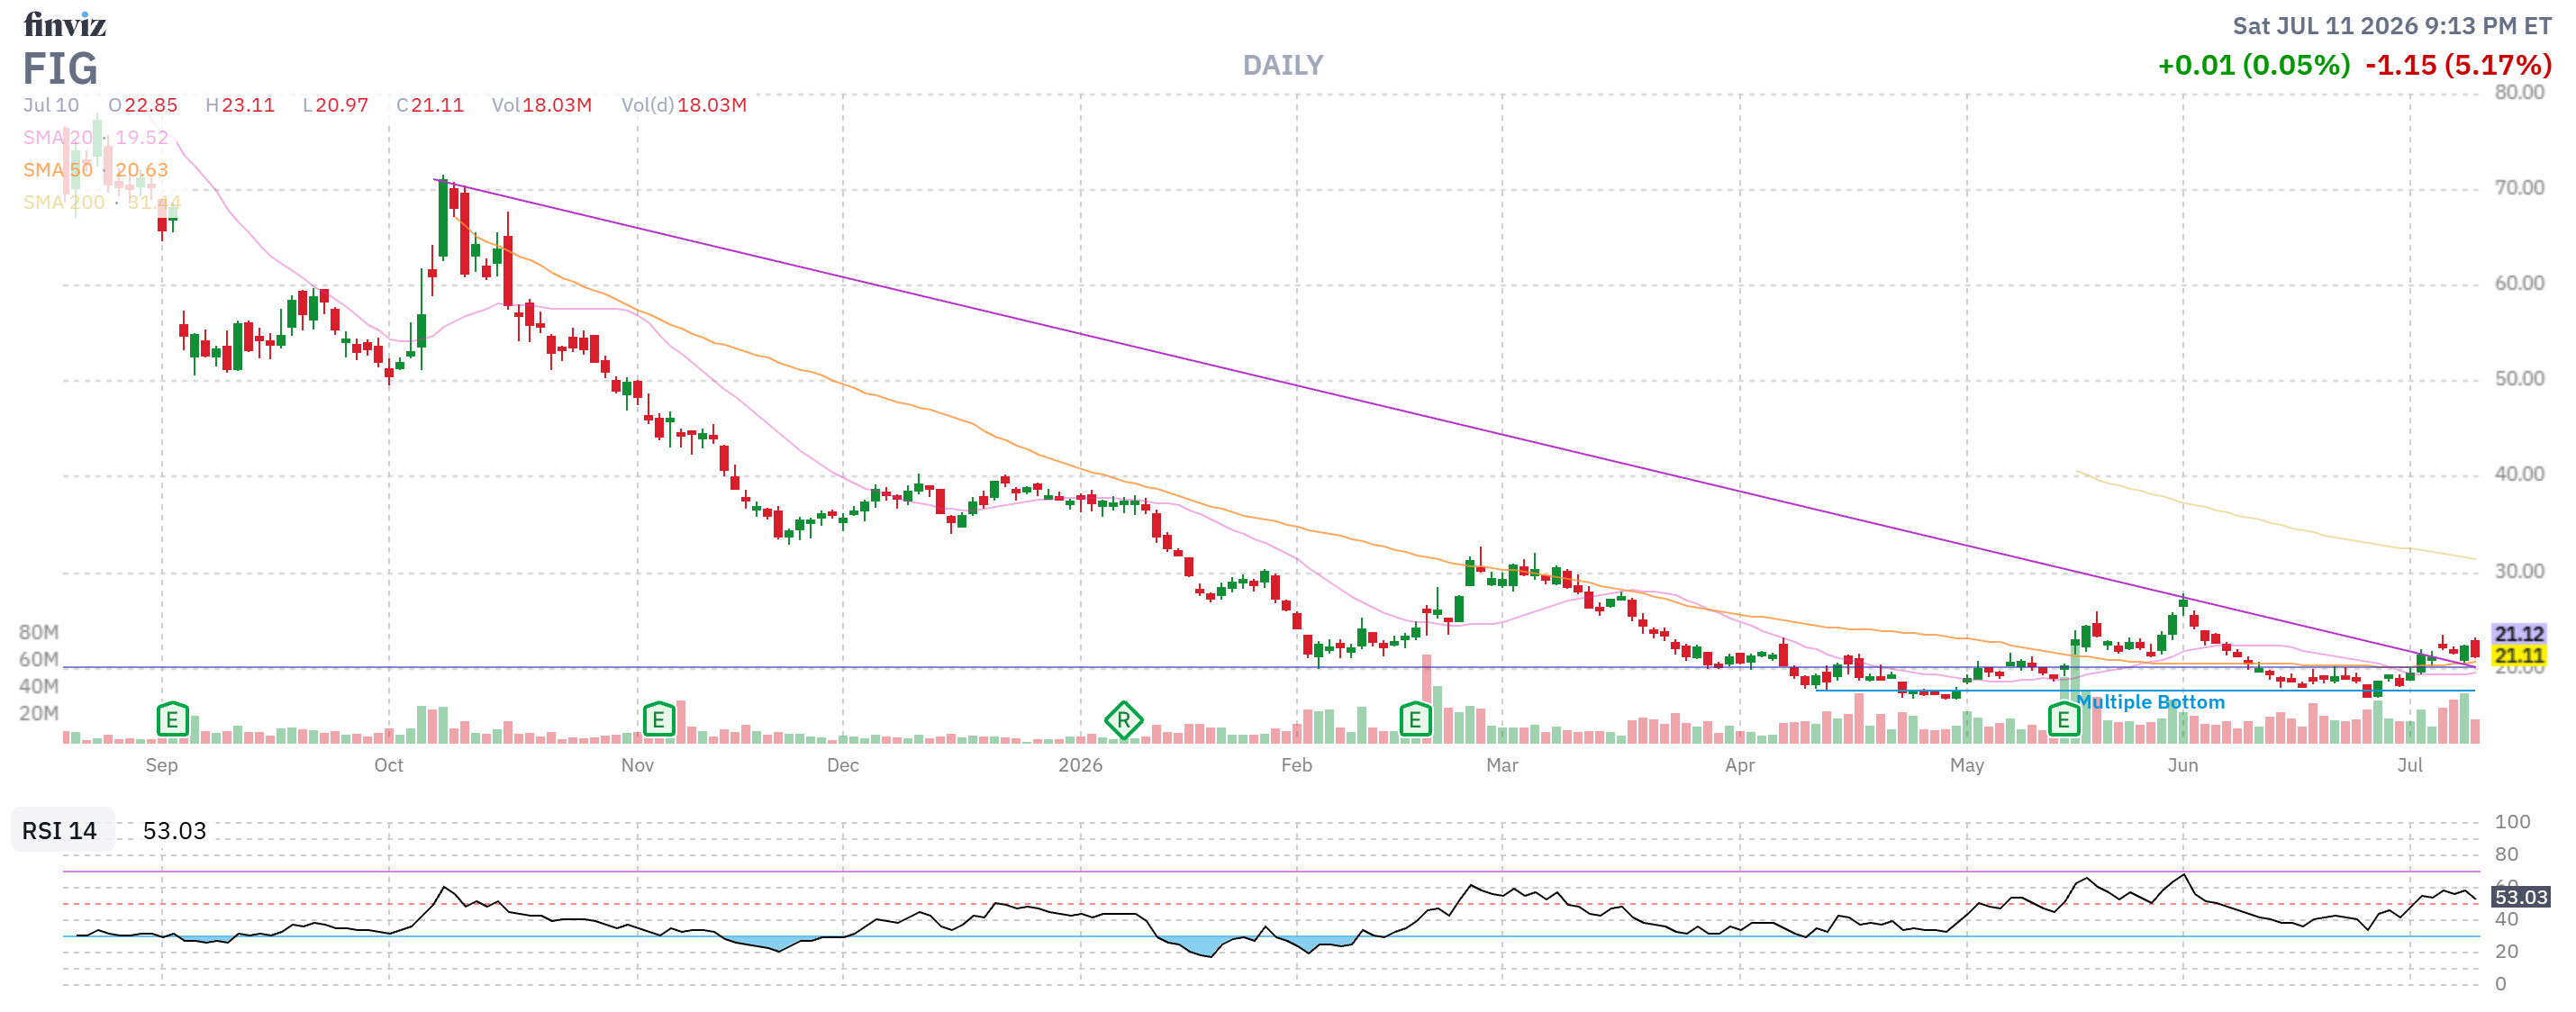Click the October peak candle near 70
2576x1012 pixels.
tap(442, 218)
